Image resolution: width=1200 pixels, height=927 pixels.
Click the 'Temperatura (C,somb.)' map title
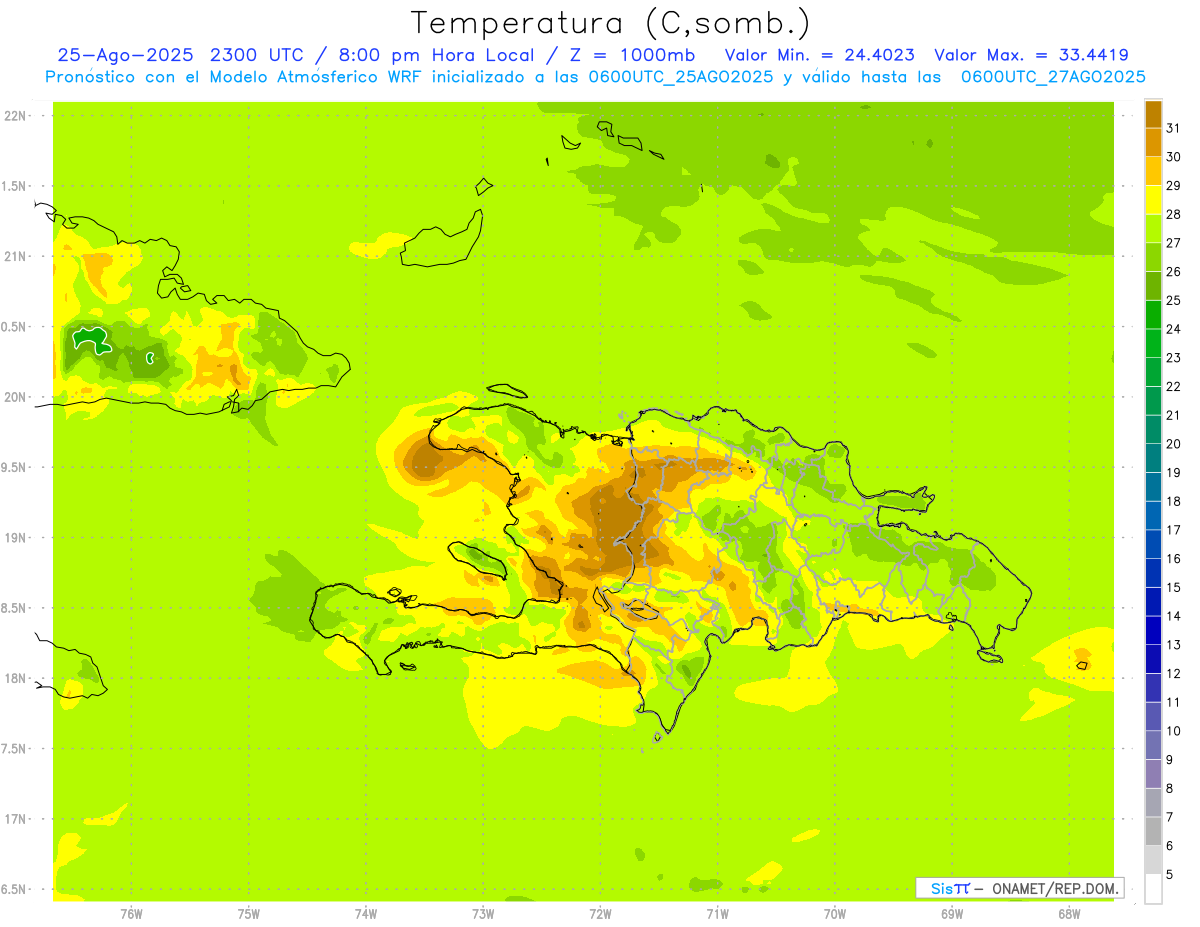[x=611, y=23]
